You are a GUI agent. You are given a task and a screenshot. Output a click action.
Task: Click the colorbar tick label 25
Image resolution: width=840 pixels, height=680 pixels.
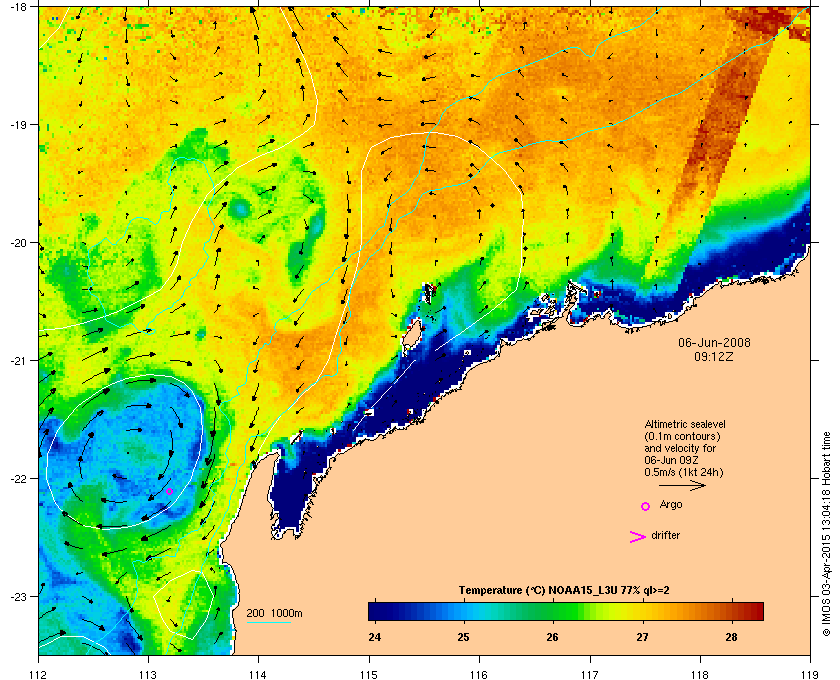click(x=463, y=637)
